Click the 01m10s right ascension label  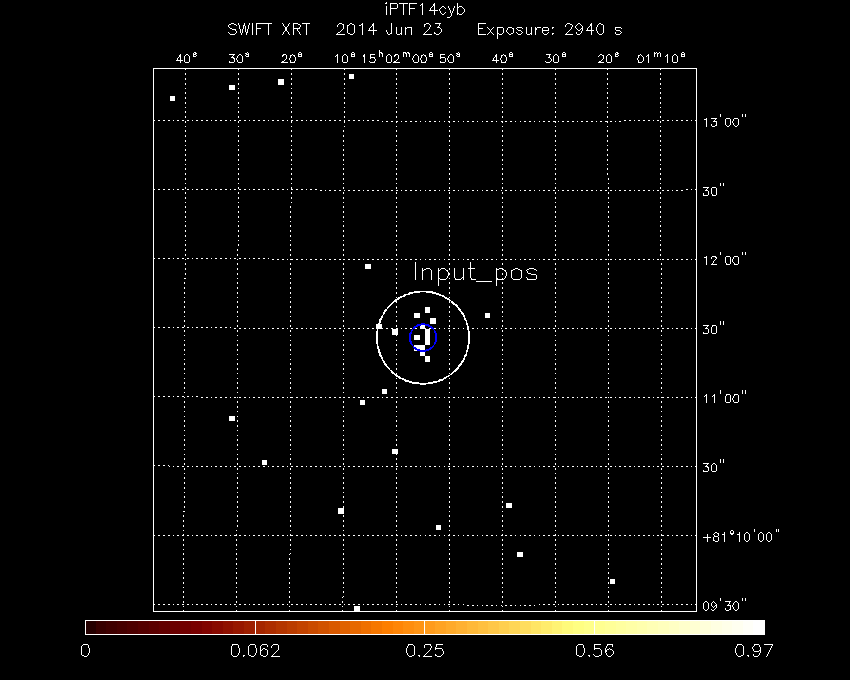661,58
